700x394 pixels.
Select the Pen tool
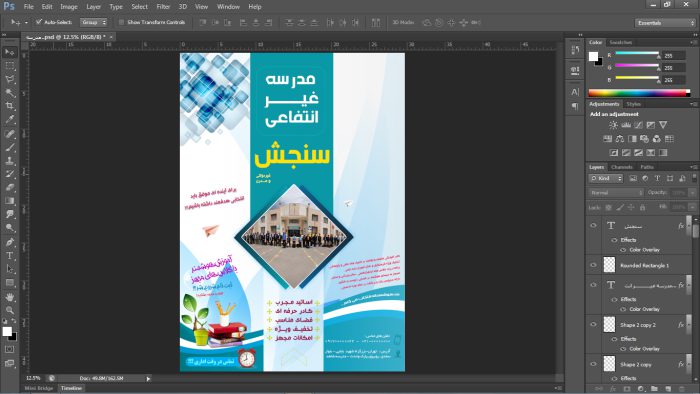tap(9, 242)
